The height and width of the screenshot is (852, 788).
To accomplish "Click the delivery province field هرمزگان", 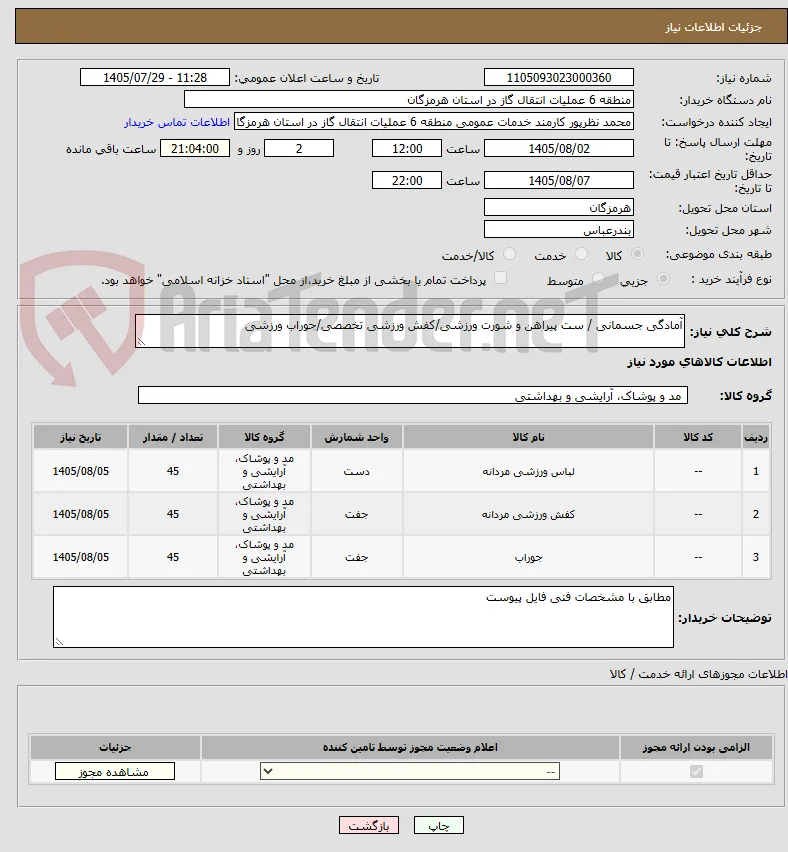I will tap(559, 208).
